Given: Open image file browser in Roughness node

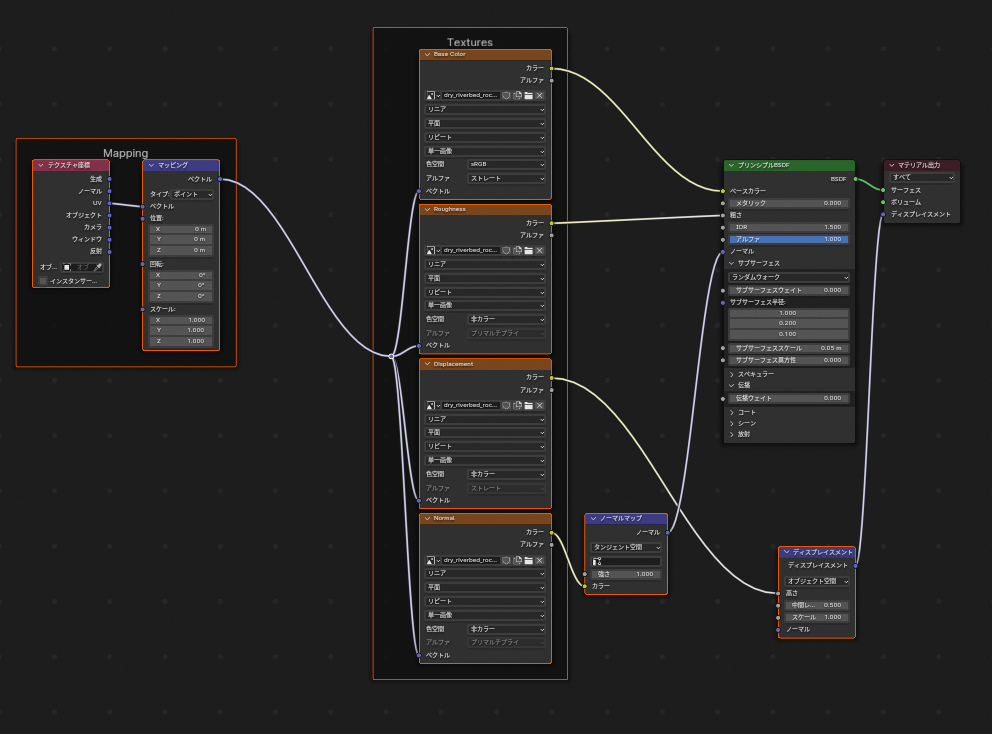Looking at the screenshot, I should (x=528, y=250).
